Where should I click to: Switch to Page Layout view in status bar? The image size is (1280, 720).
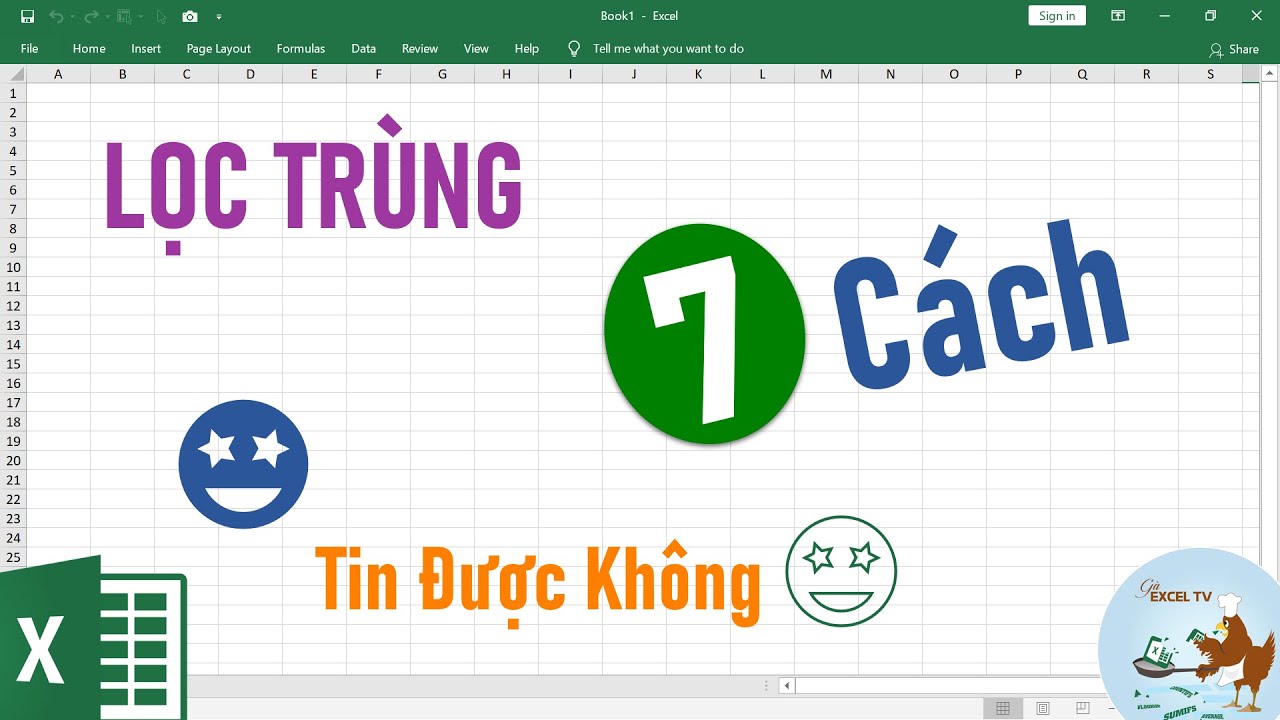(1043, 709)
